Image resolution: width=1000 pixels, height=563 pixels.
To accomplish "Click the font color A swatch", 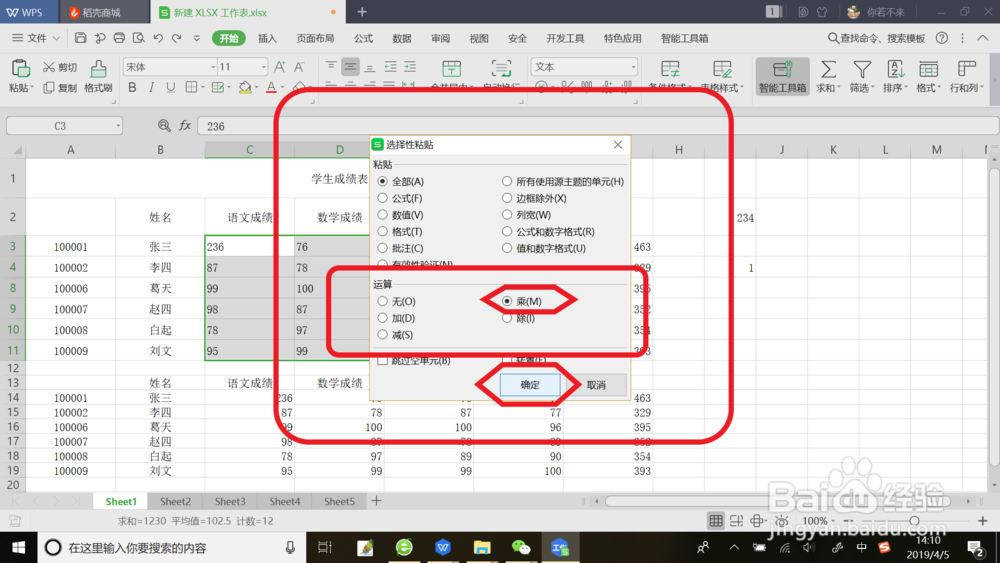I will point(271,87).
